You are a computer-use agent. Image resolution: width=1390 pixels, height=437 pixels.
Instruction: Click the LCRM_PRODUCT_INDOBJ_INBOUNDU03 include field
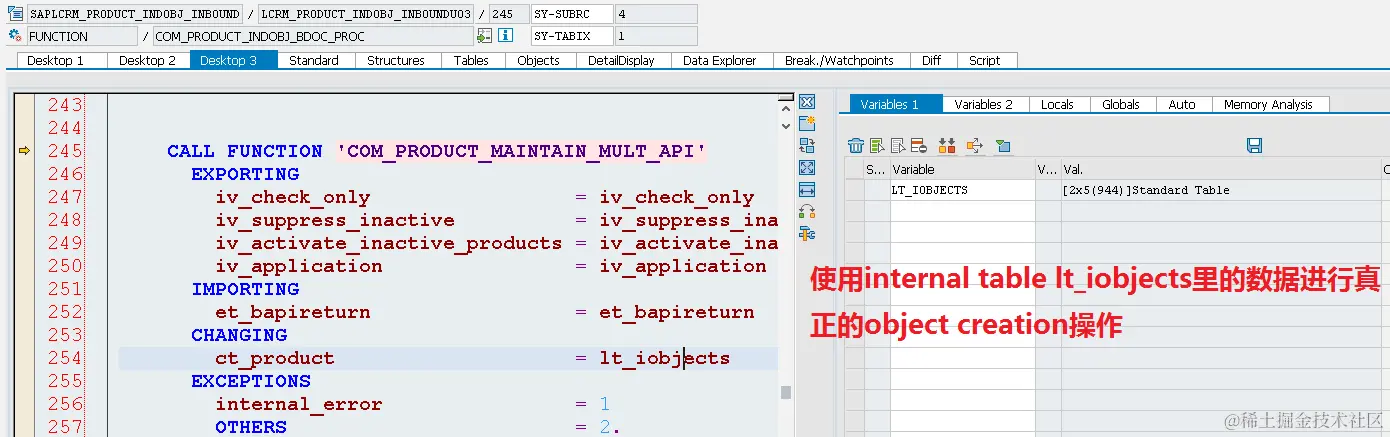click(x=365, y=14)
